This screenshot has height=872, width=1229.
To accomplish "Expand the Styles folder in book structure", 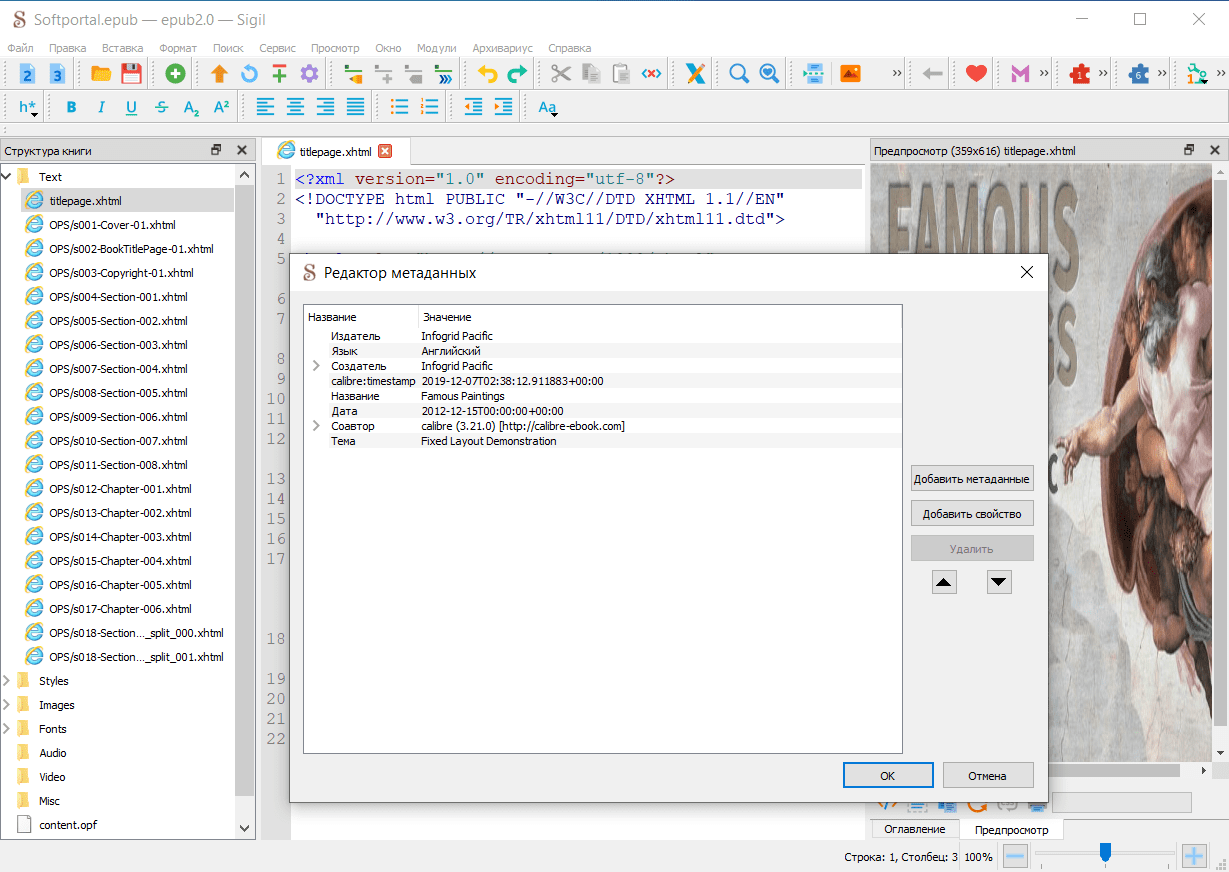I will pyautogui.click(x=7, y=681).
